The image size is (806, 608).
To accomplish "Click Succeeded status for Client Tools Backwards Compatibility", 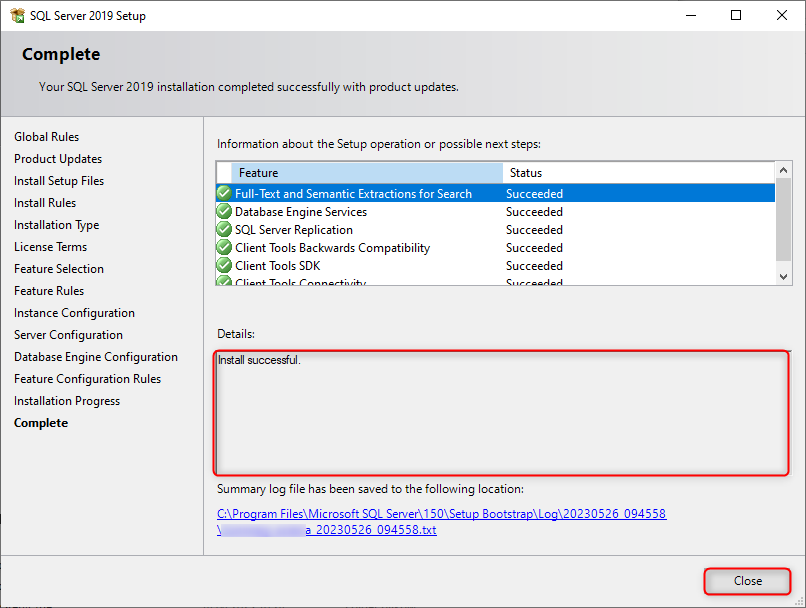I will coord(534,248).
